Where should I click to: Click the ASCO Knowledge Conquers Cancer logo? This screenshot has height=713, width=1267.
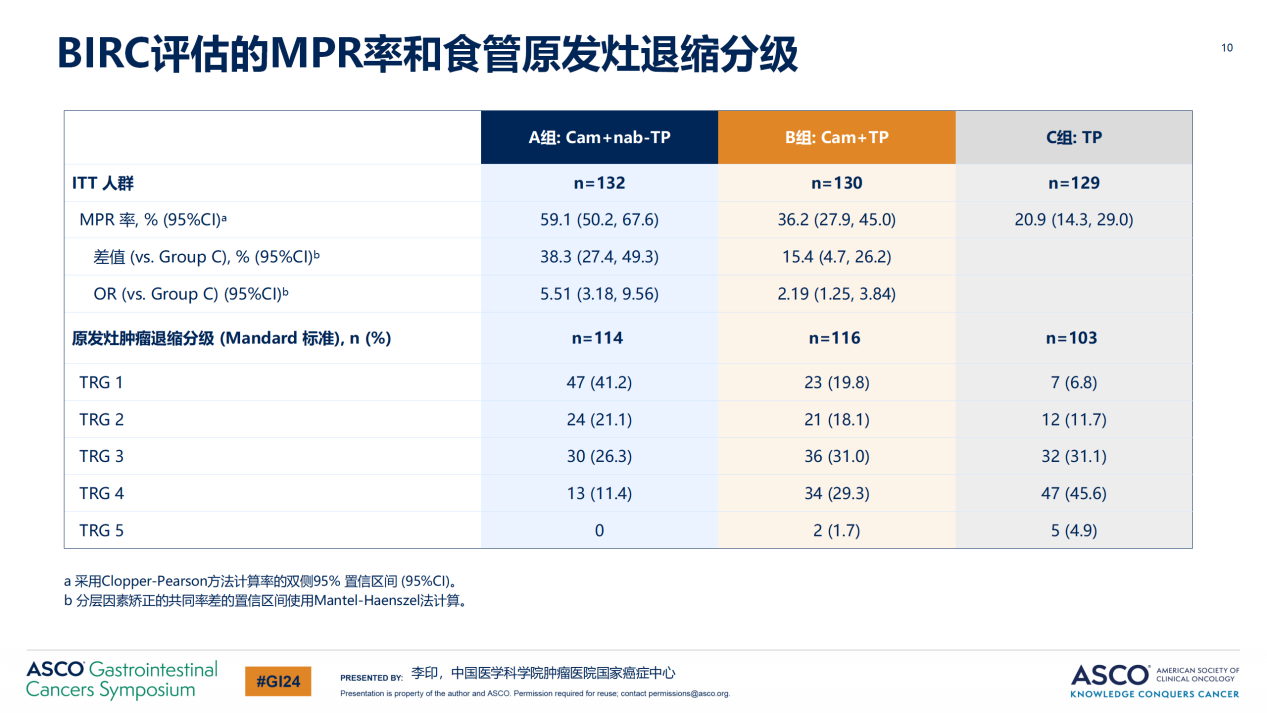1155,680
